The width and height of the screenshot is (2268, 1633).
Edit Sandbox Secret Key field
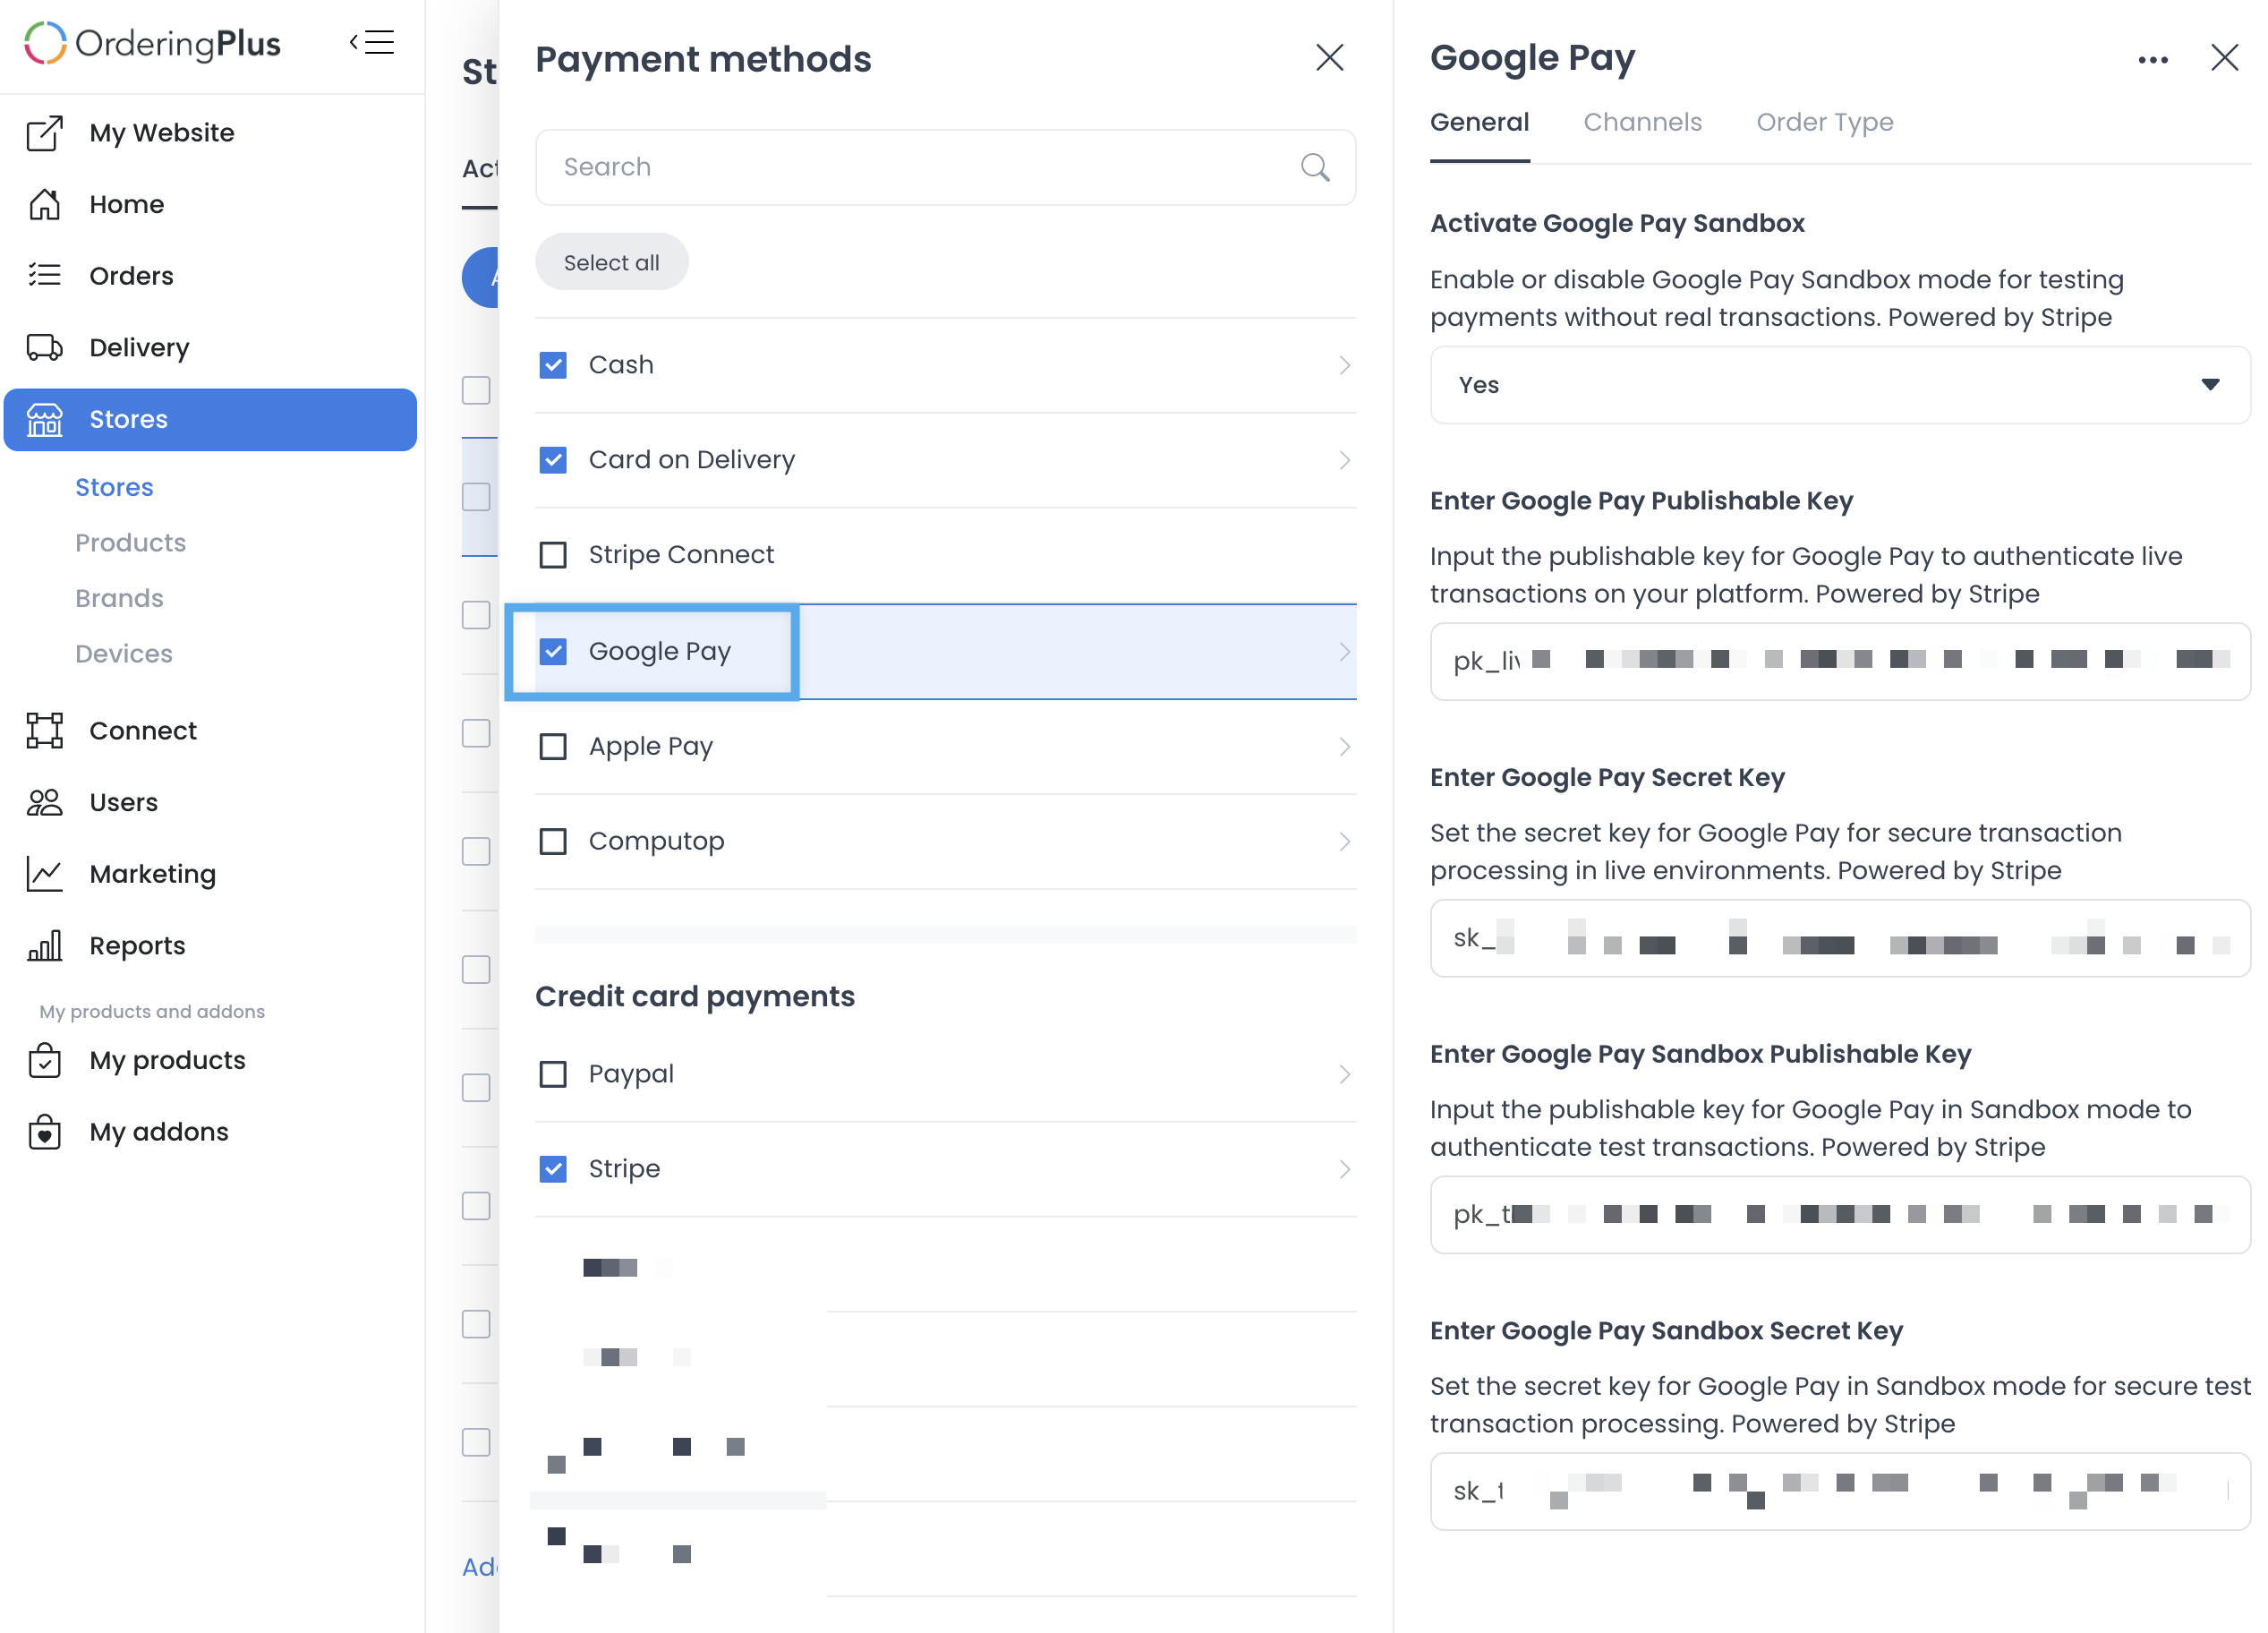coord(1839,1491)
